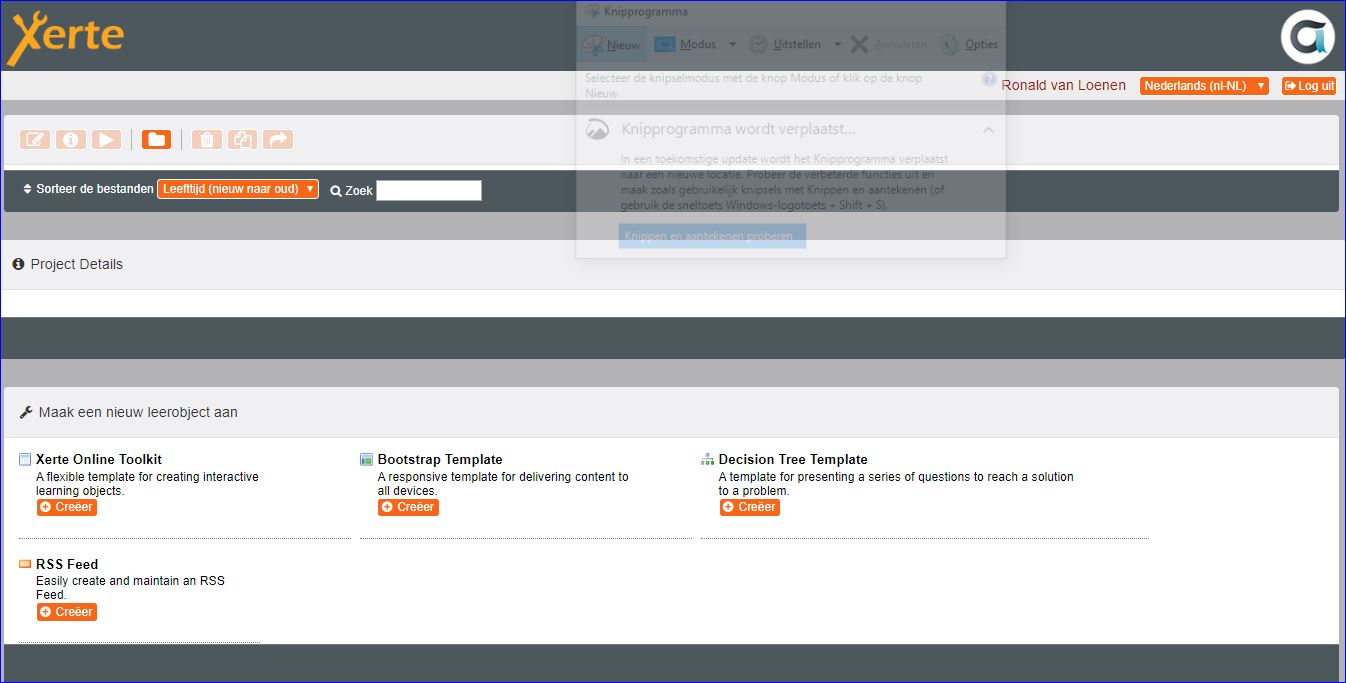Image resolution: width=1346 pixels, height=683 pixels.
Task: Click Annuleren in the Knipprogramma toolbar
Action: pos(889,44)
